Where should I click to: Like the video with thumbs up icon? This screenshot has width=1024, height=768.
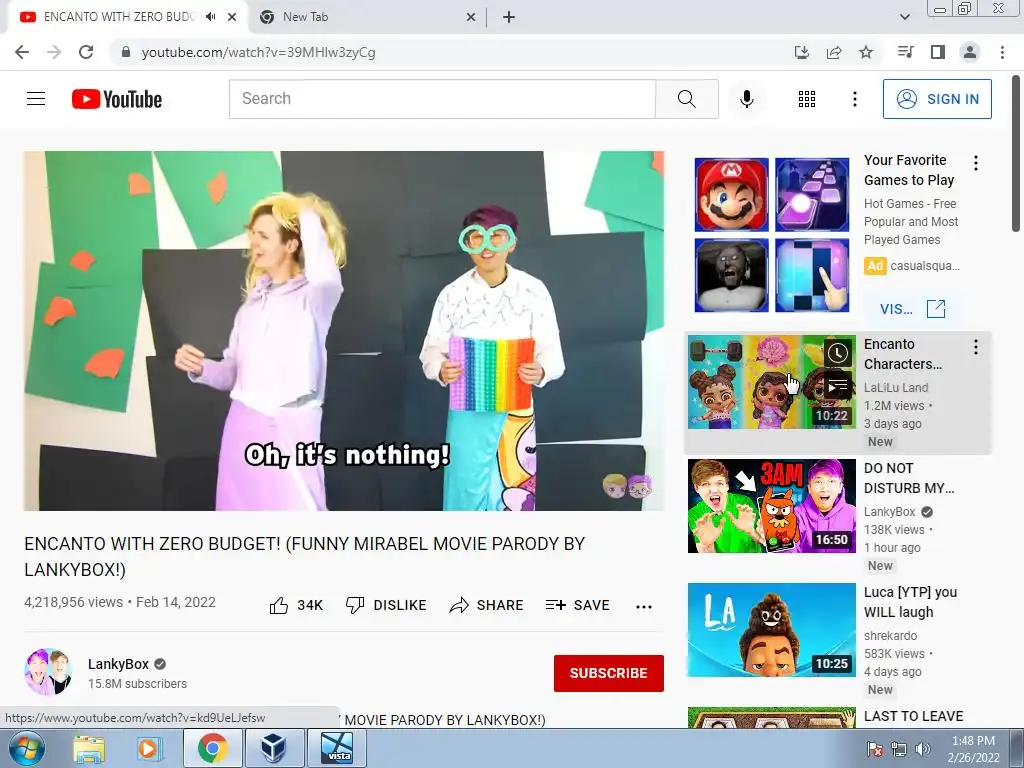tap(279, 605)
